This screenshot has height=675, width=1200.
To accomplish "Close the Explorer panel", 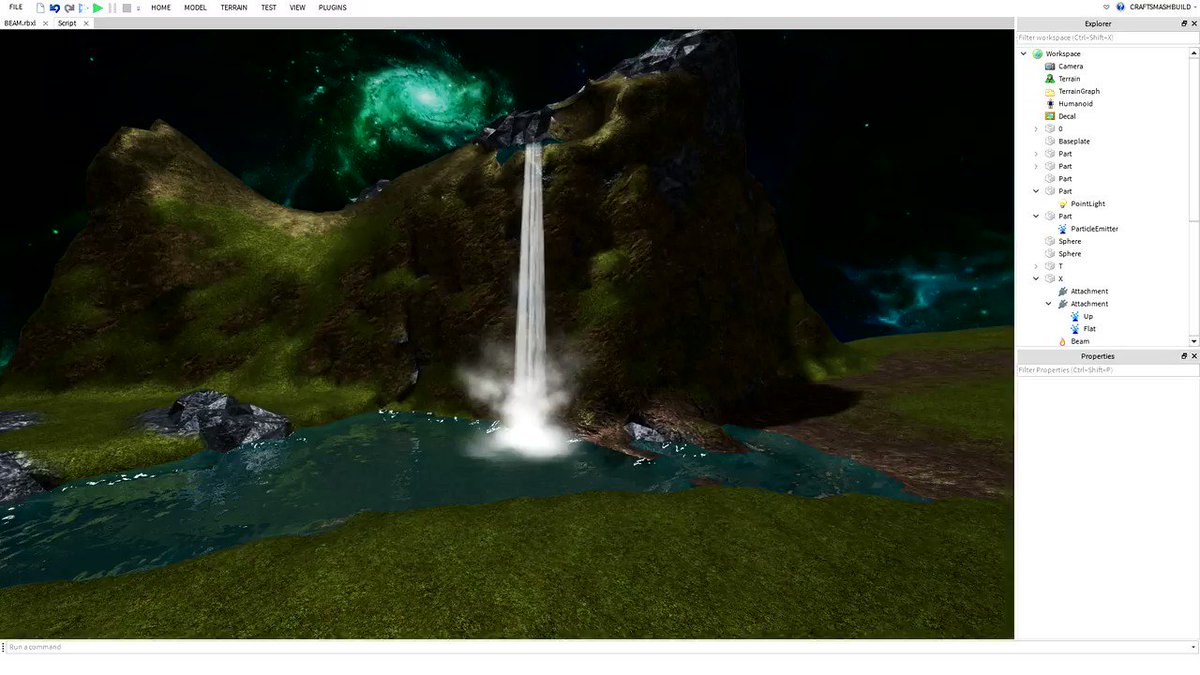I will pyautogui.click(x=1193, y=23).
